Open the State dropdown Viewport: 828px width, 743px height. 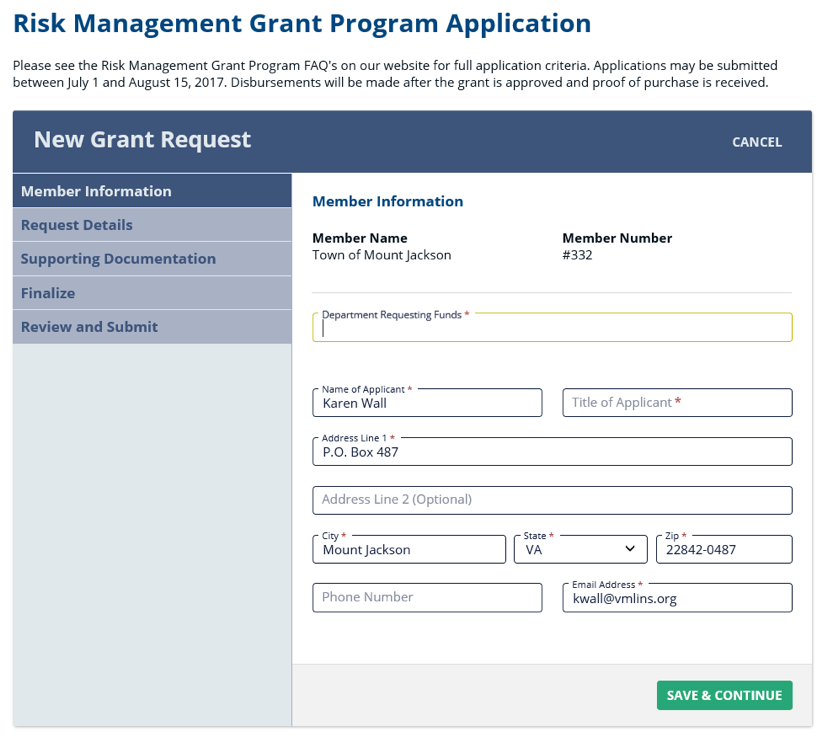tap(580, 549)
